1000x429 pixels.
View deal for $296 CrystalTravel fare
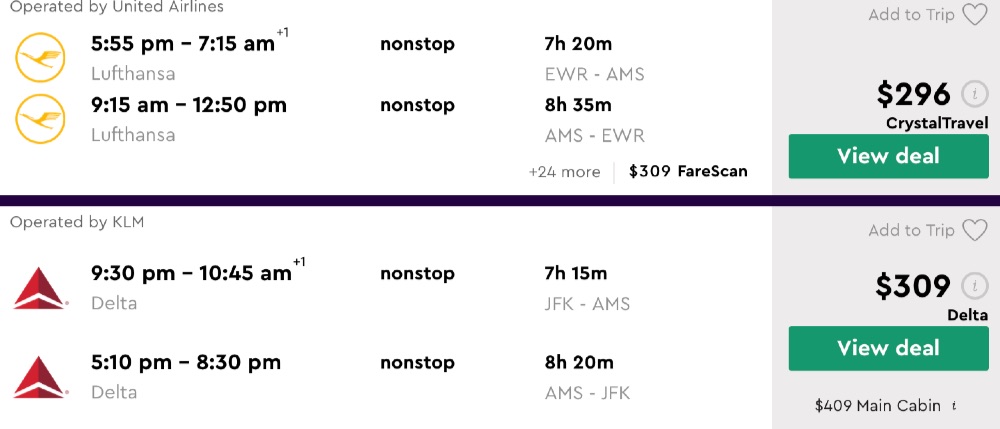coord(888,156)
